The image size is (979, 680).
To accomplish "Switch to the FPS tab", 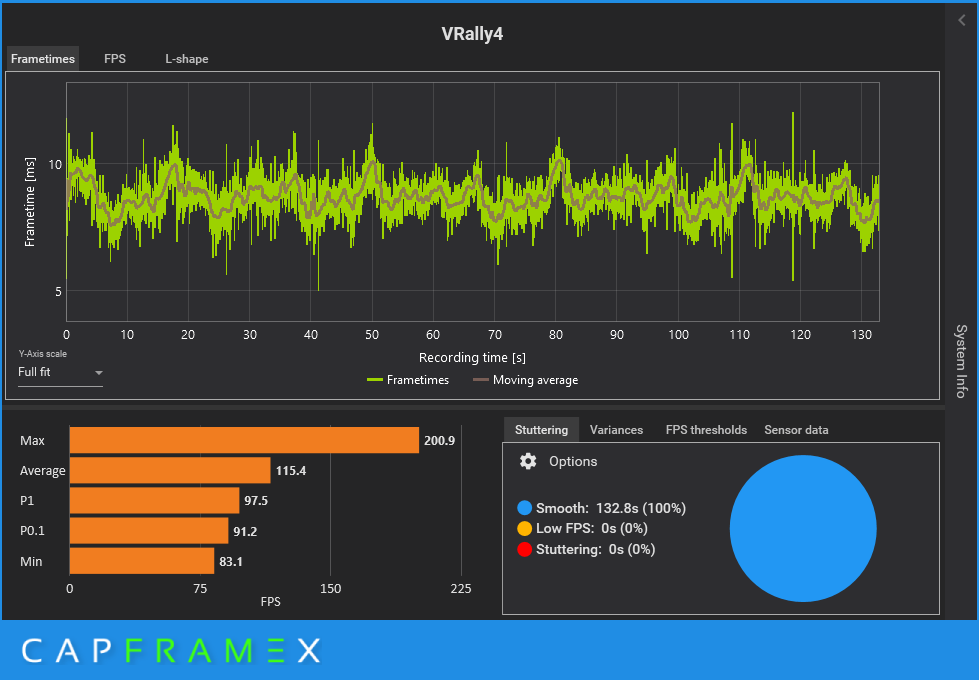I will [x=115, y=59].
